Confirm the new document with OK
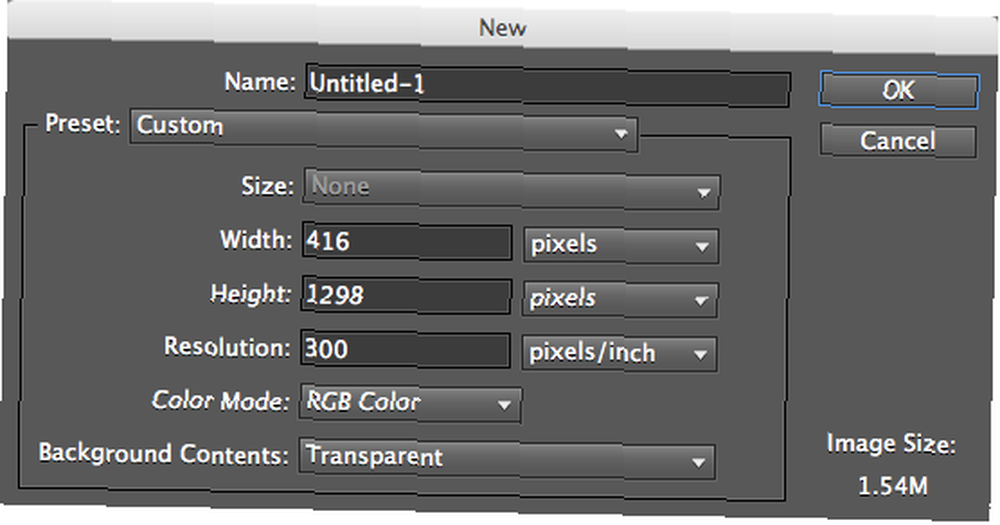This screenshot has height=525, width=1000. click(x=898, y=91)
